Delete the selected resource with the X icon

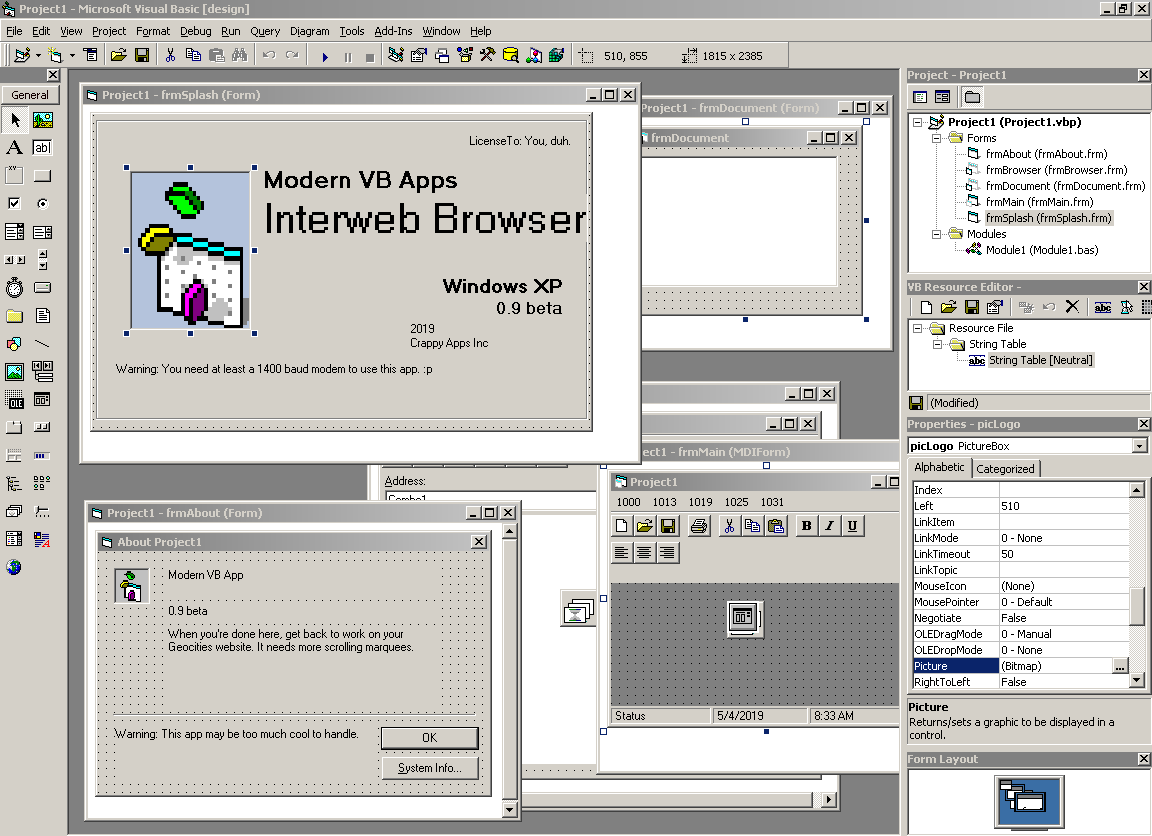pos(1072,307)
